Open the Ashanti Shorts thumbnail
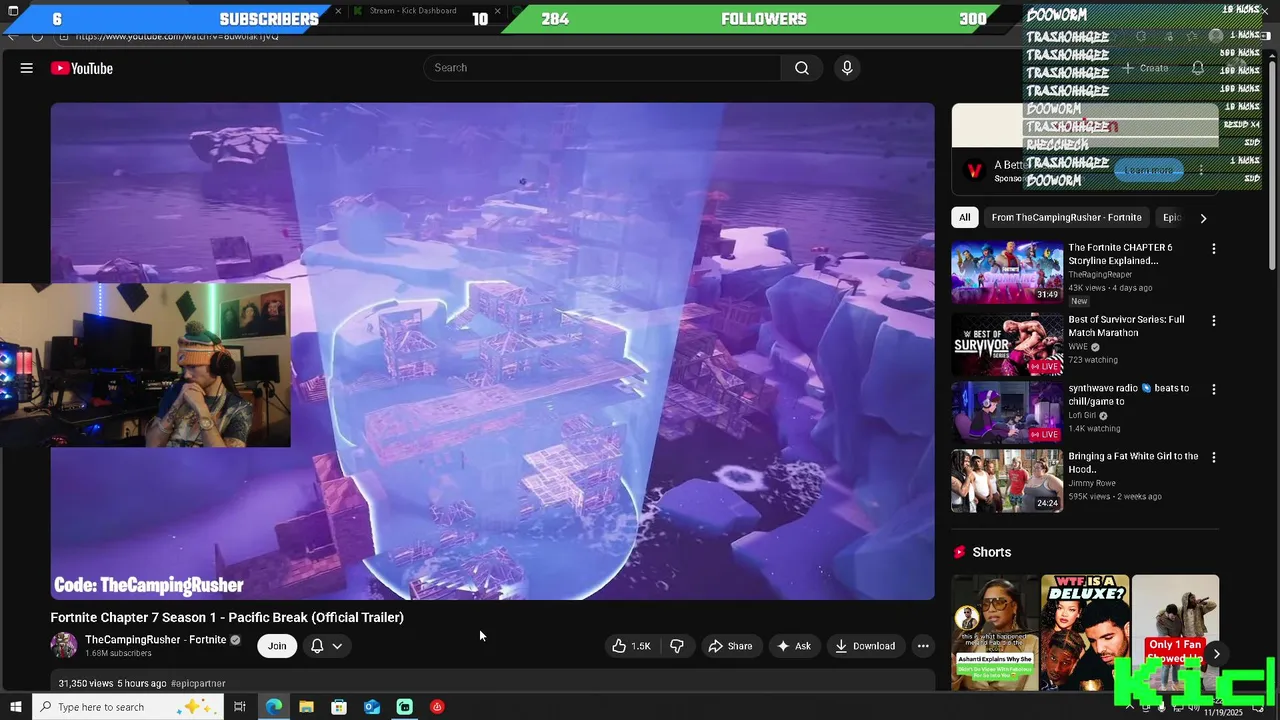This screenshot has height=720, width=1280. (994, 632)
